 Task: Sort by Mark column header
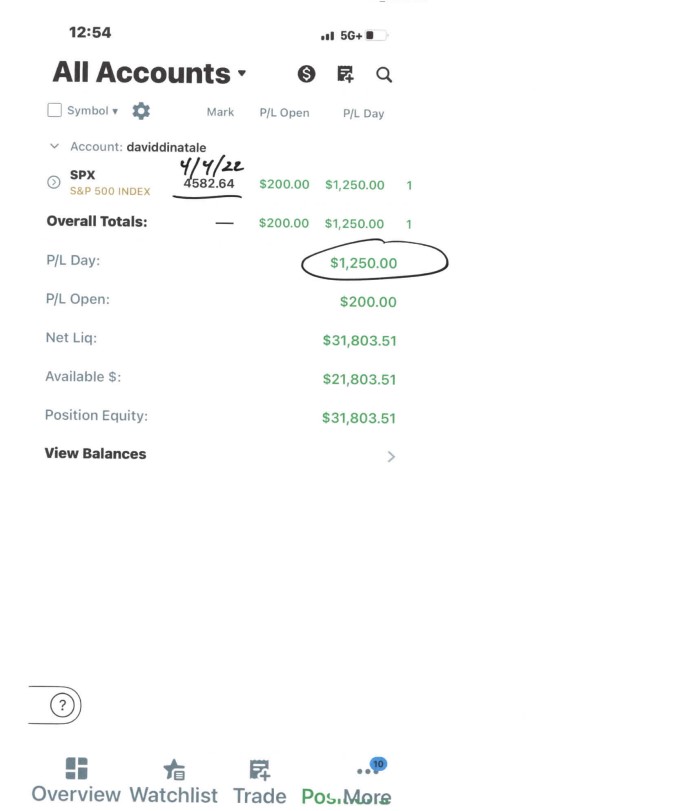pyautogui.click(x=220, y=112)
